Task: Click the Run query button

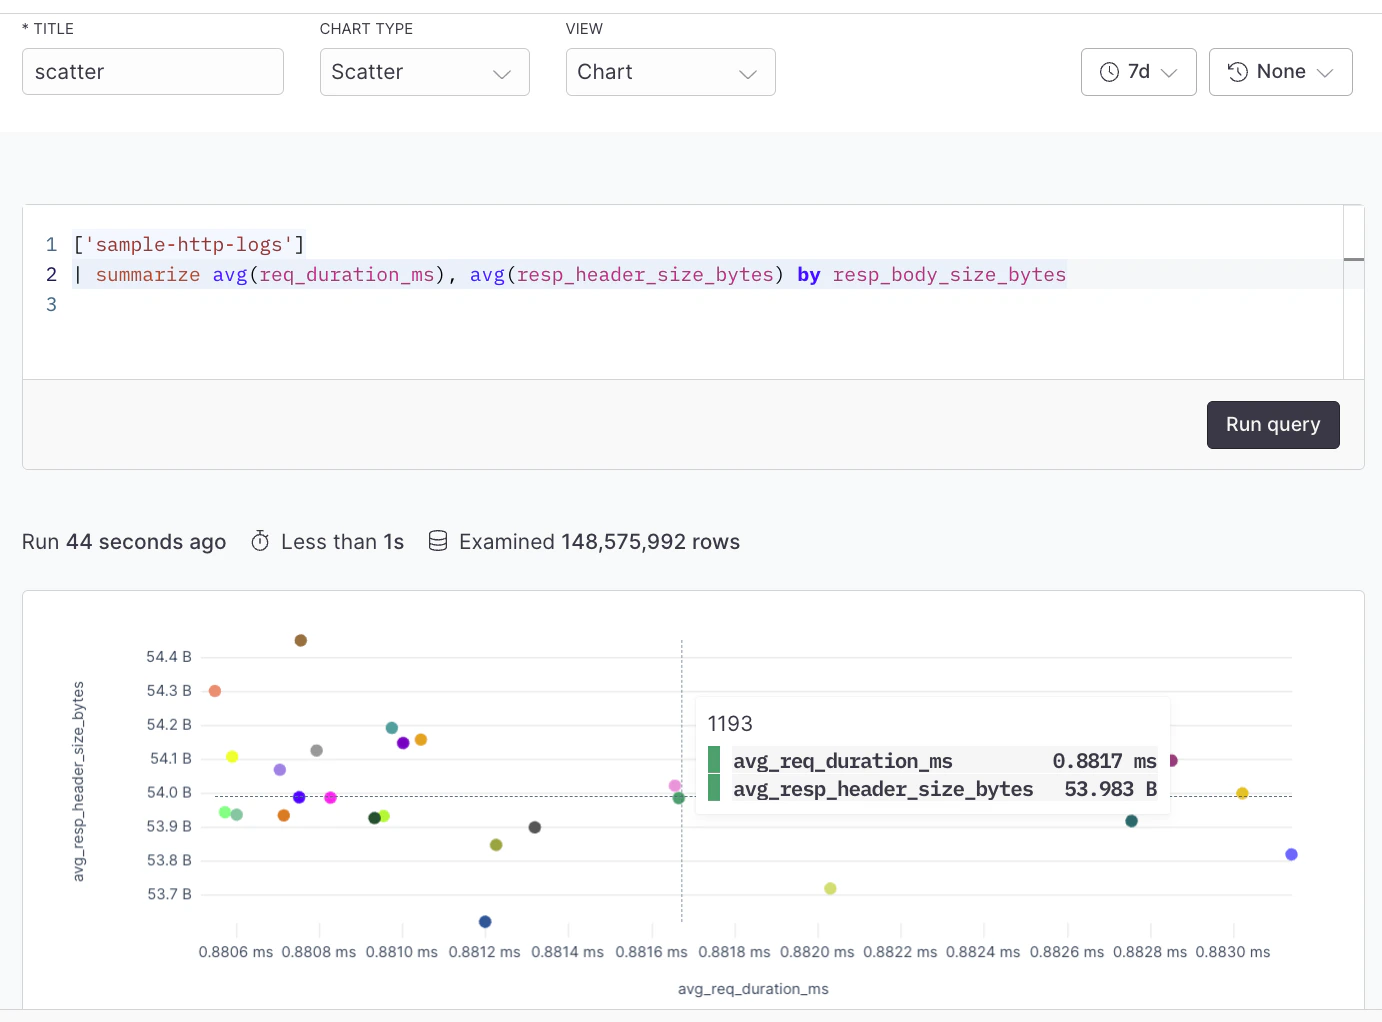Action: [x=1273, y=424]
